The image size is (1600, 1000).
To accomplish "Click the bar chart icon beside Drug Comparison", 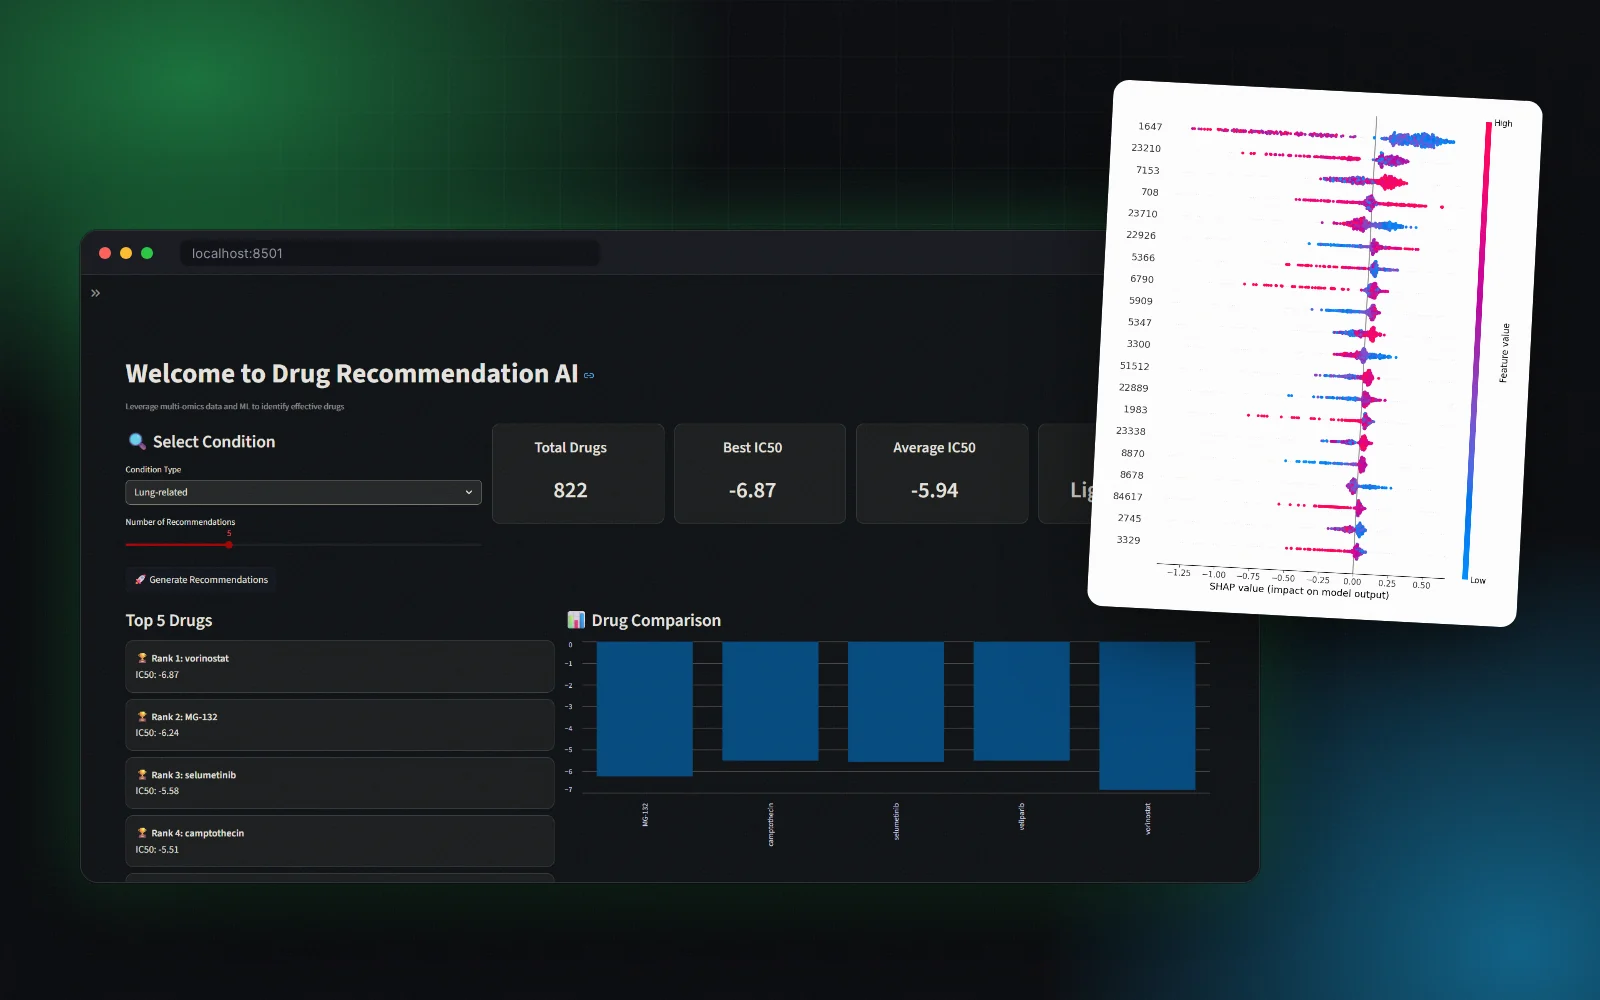I will (576, 620).
